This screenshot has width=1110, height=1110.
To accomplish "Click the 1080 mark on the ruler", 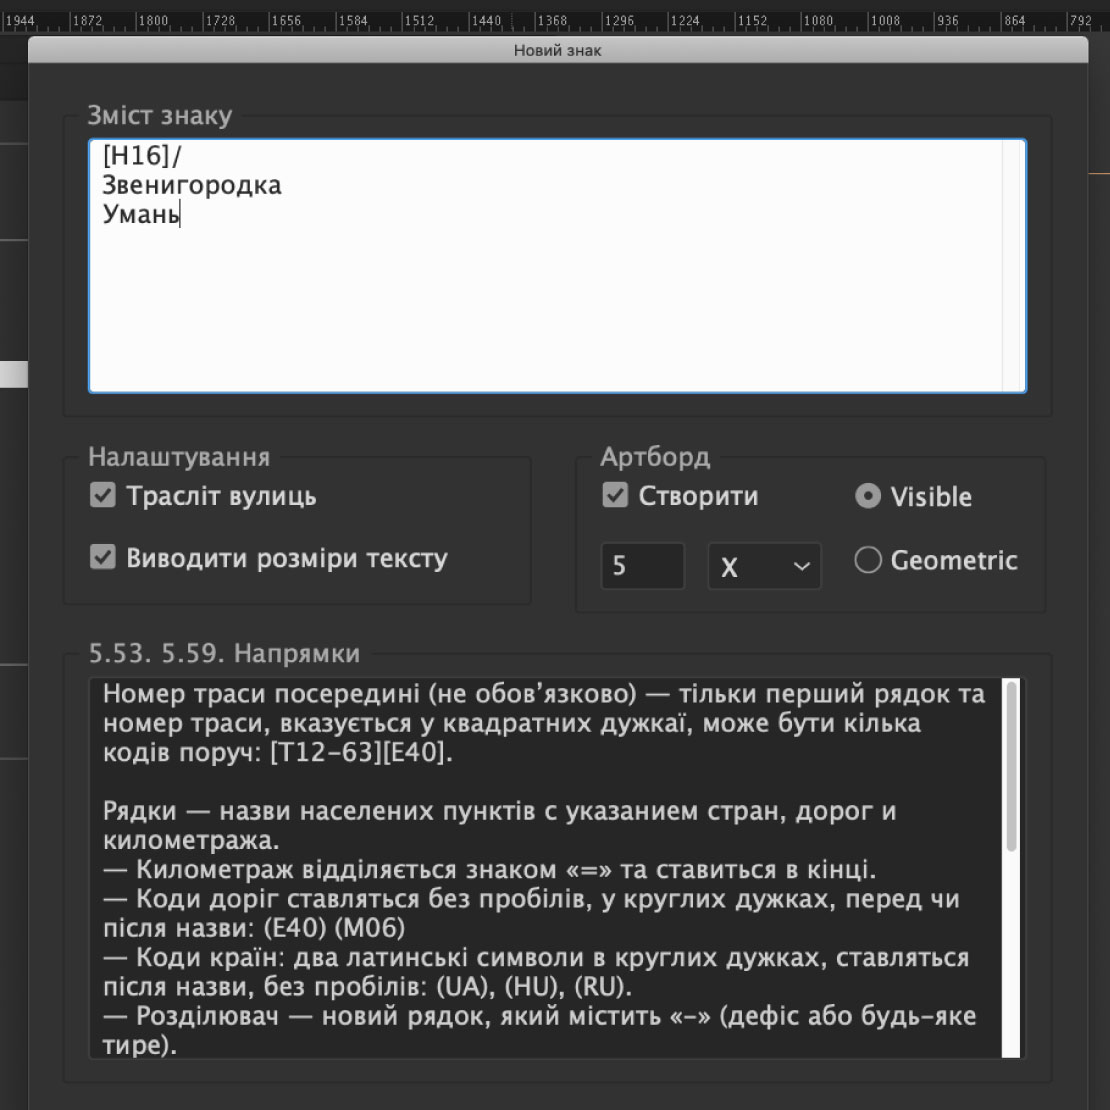I will tap(818, 20).
